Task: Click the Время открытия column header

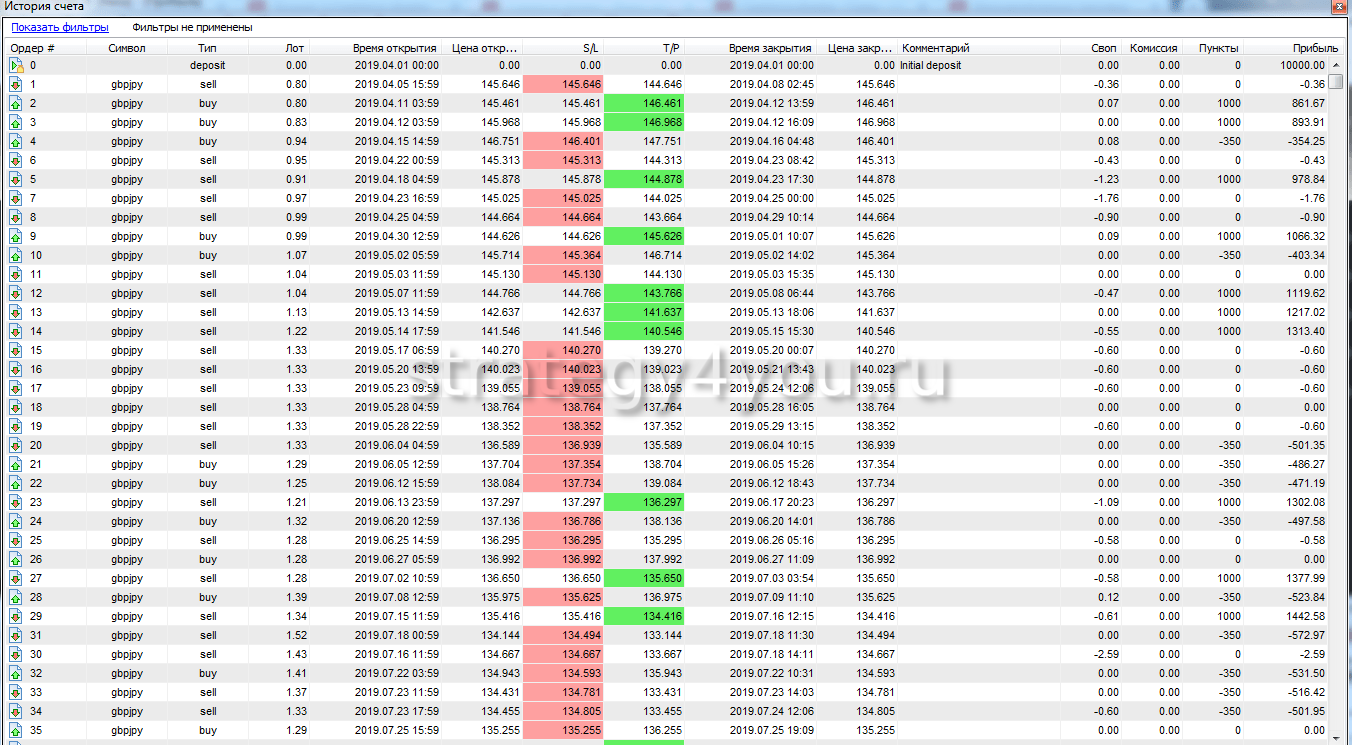Action: click(x=394, y=48)
